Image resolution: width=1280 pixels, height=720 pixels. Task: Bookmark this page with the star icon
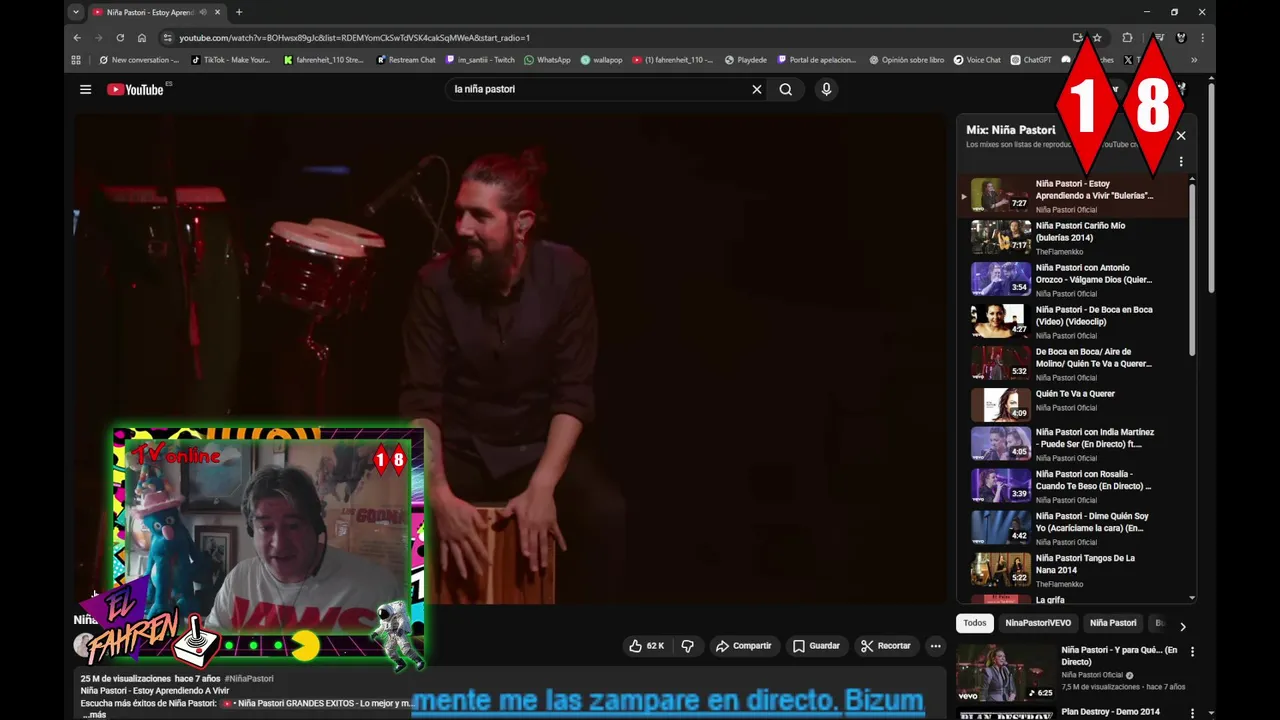(1097, 38)
